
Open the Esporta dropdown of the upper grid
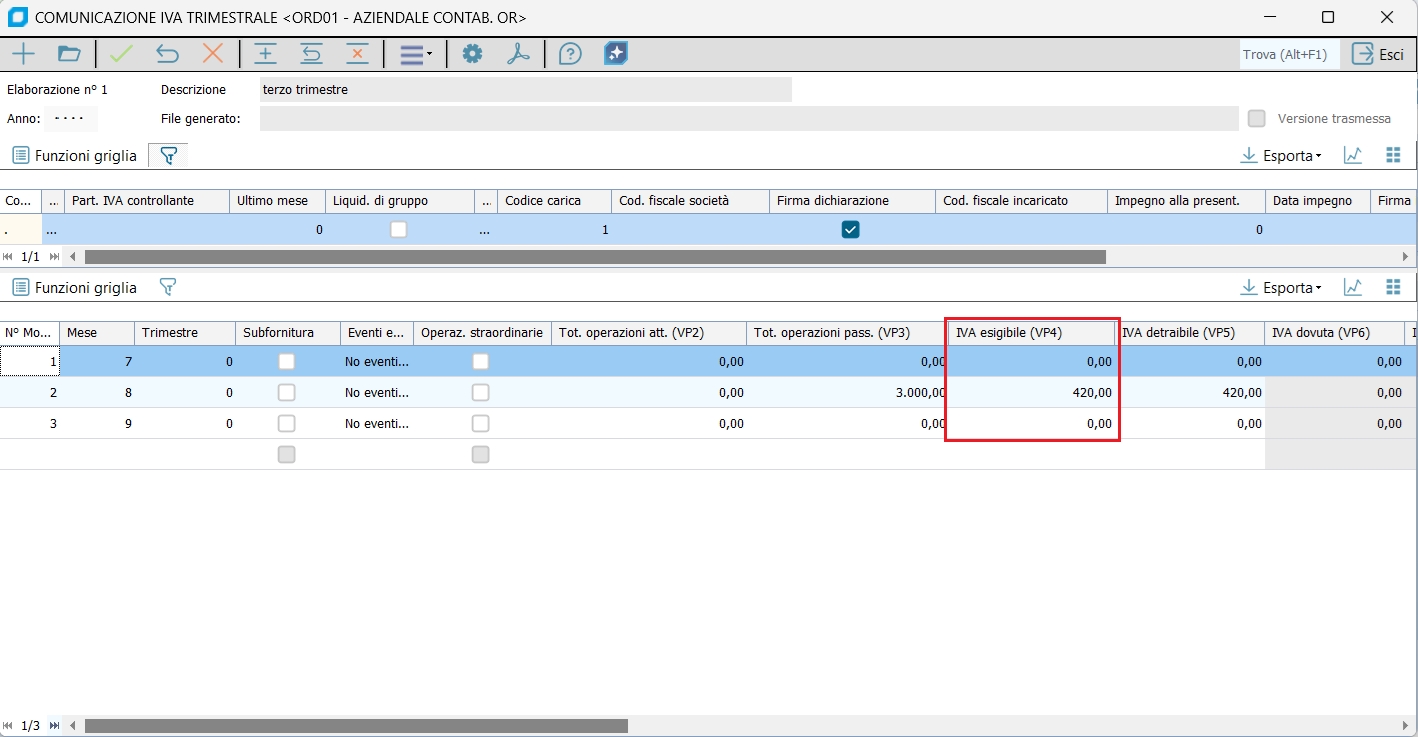pyautogui.click(x=1281, y=156)
